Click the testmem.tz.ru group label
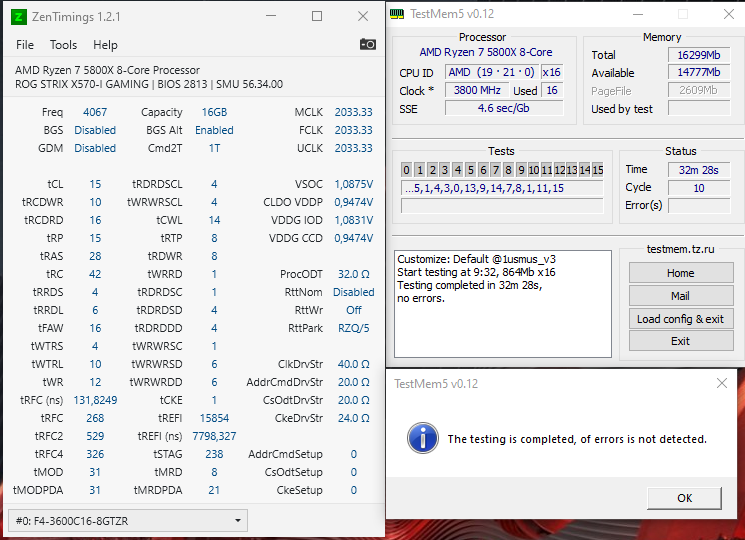 tap(680, 249)
